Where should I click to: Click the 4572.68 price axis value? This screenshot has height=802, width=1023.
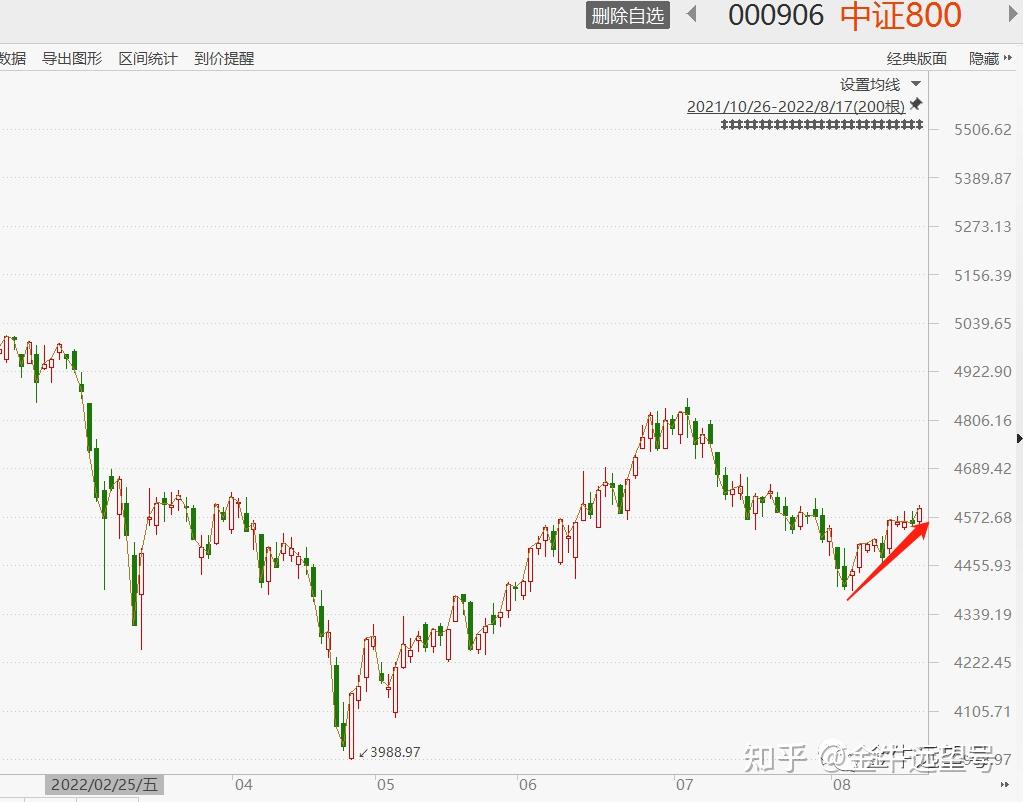pos(983,517)
